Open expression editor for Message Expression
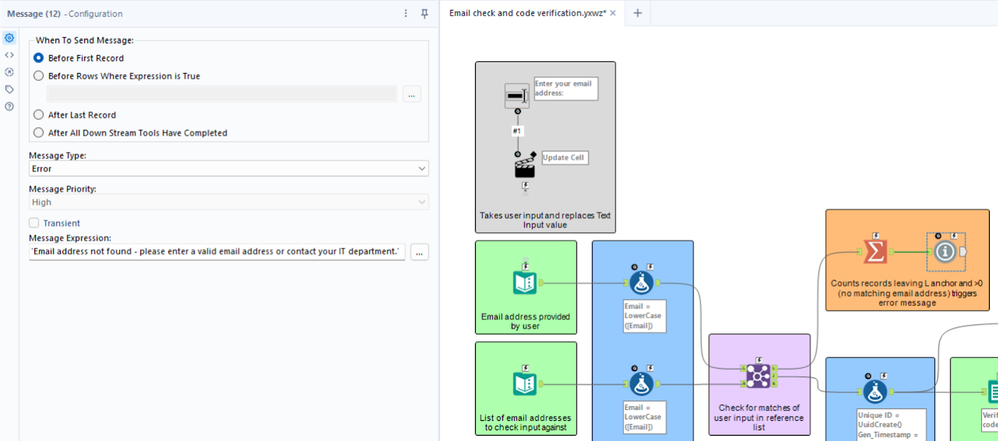The width and height of the screenshot is (998, 441). pyautogui.click(x=419, y=253)
